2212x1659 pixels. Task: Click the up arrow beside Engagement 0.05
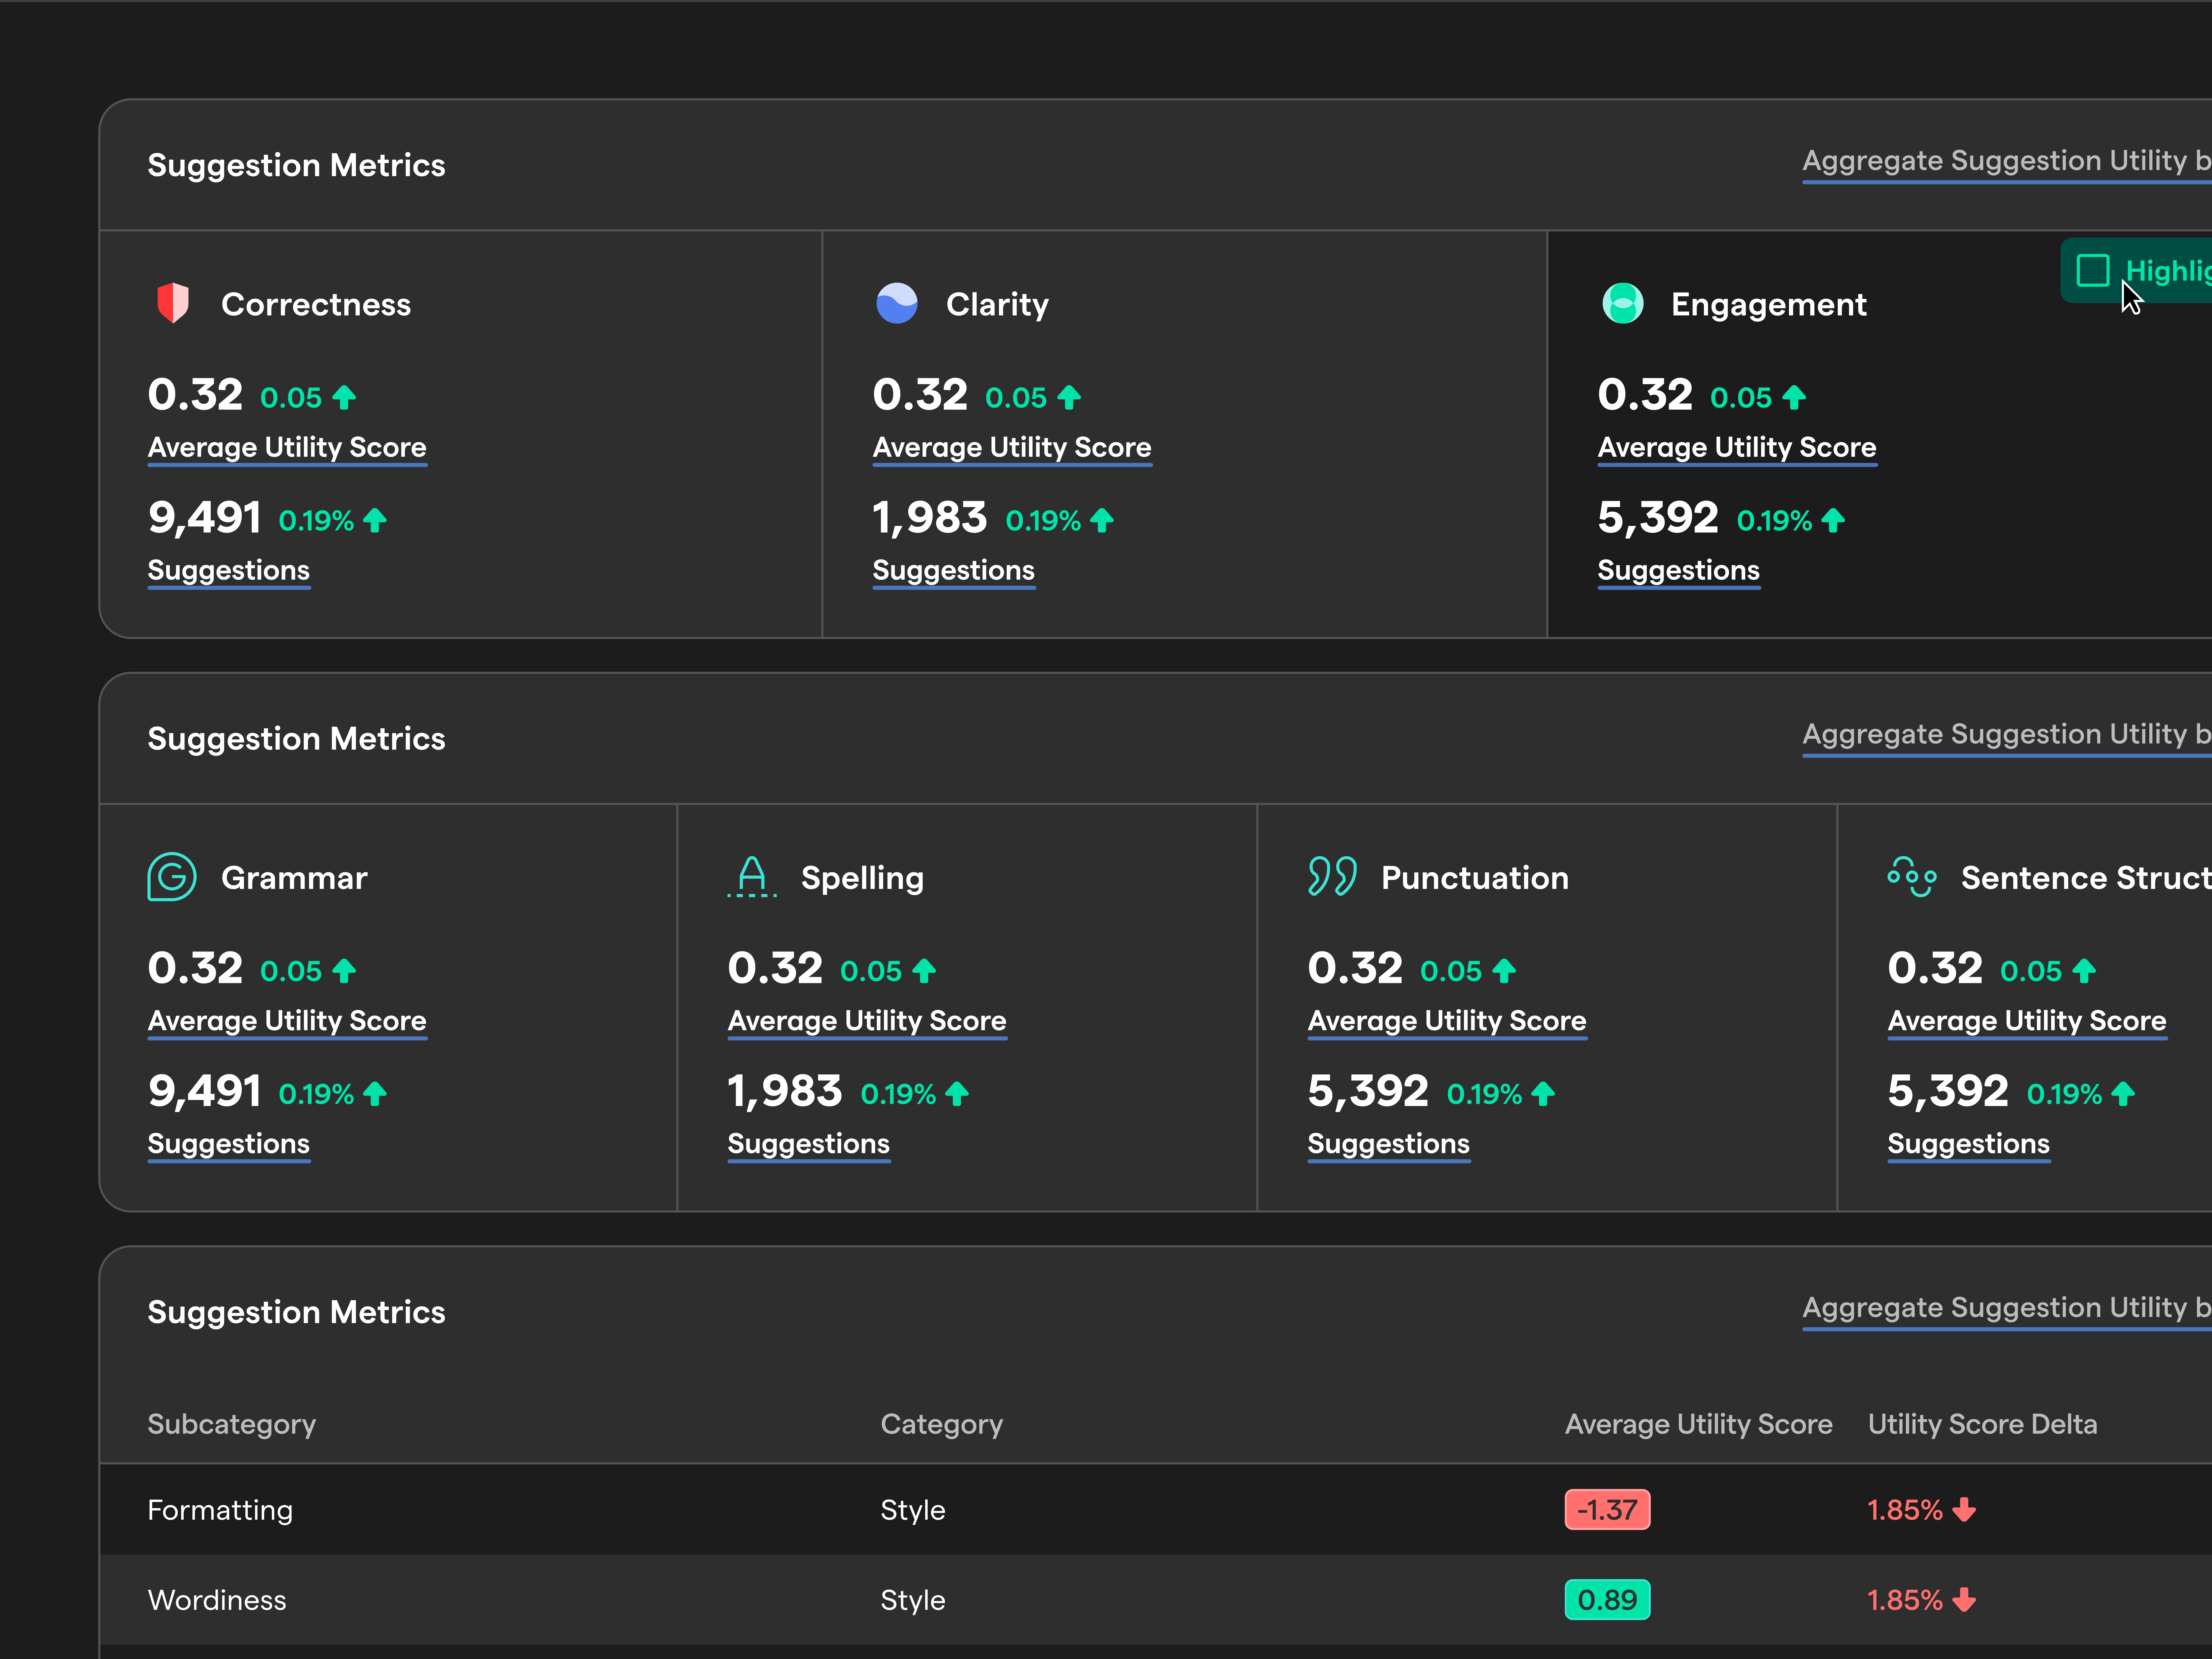point(1794,398)
